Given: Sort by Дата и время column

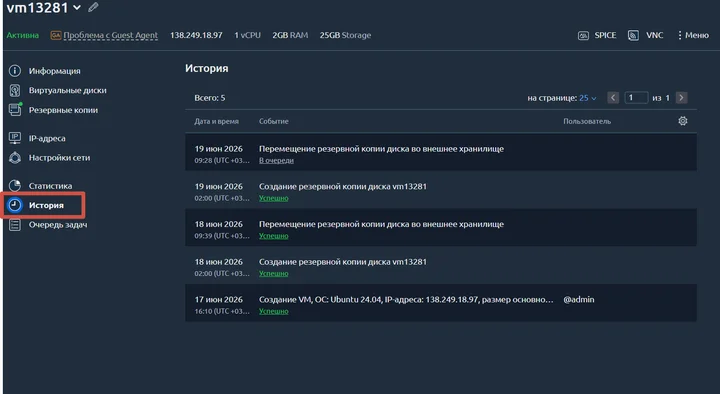Looking at the screenshot, I should click(x=216, y=122).
